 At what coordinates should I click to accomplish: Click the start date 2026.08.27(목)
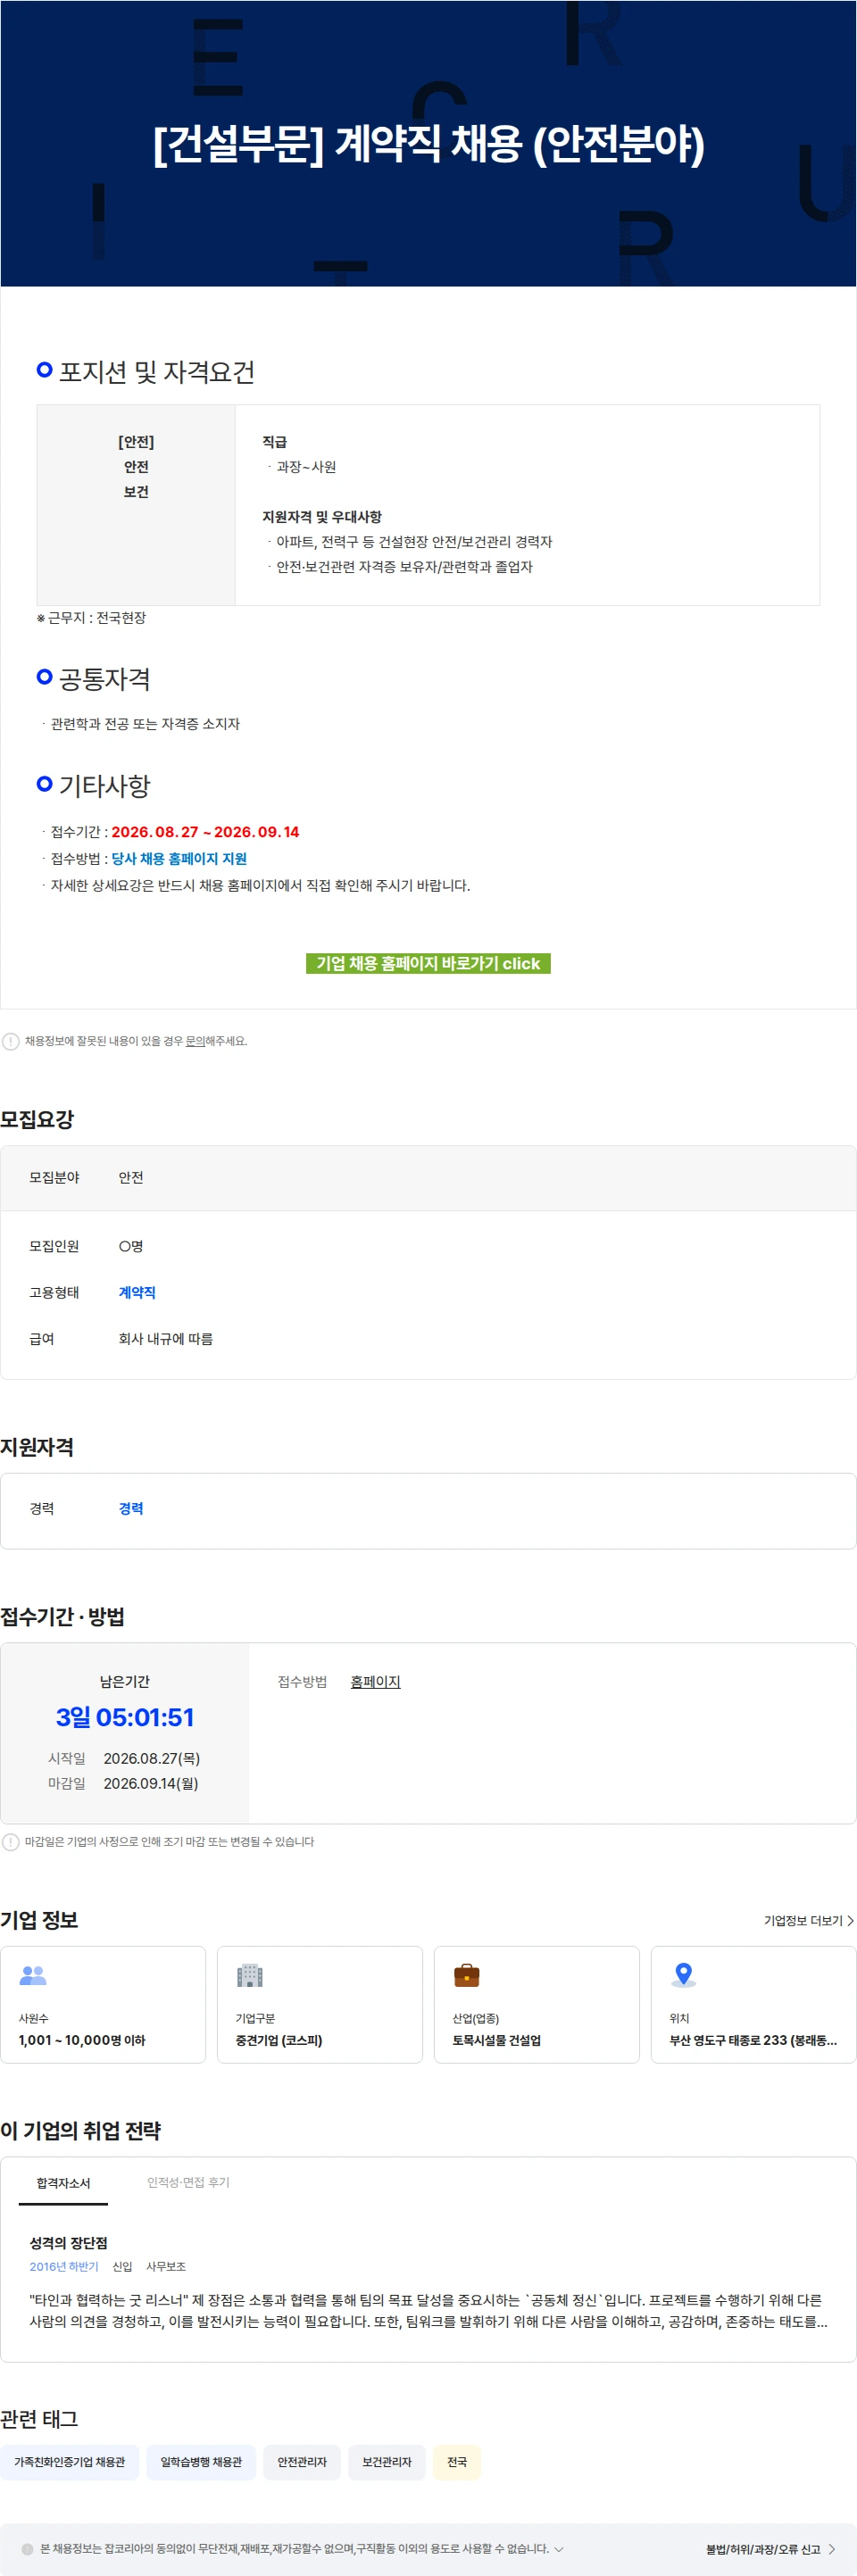(x=152, y=1758)
